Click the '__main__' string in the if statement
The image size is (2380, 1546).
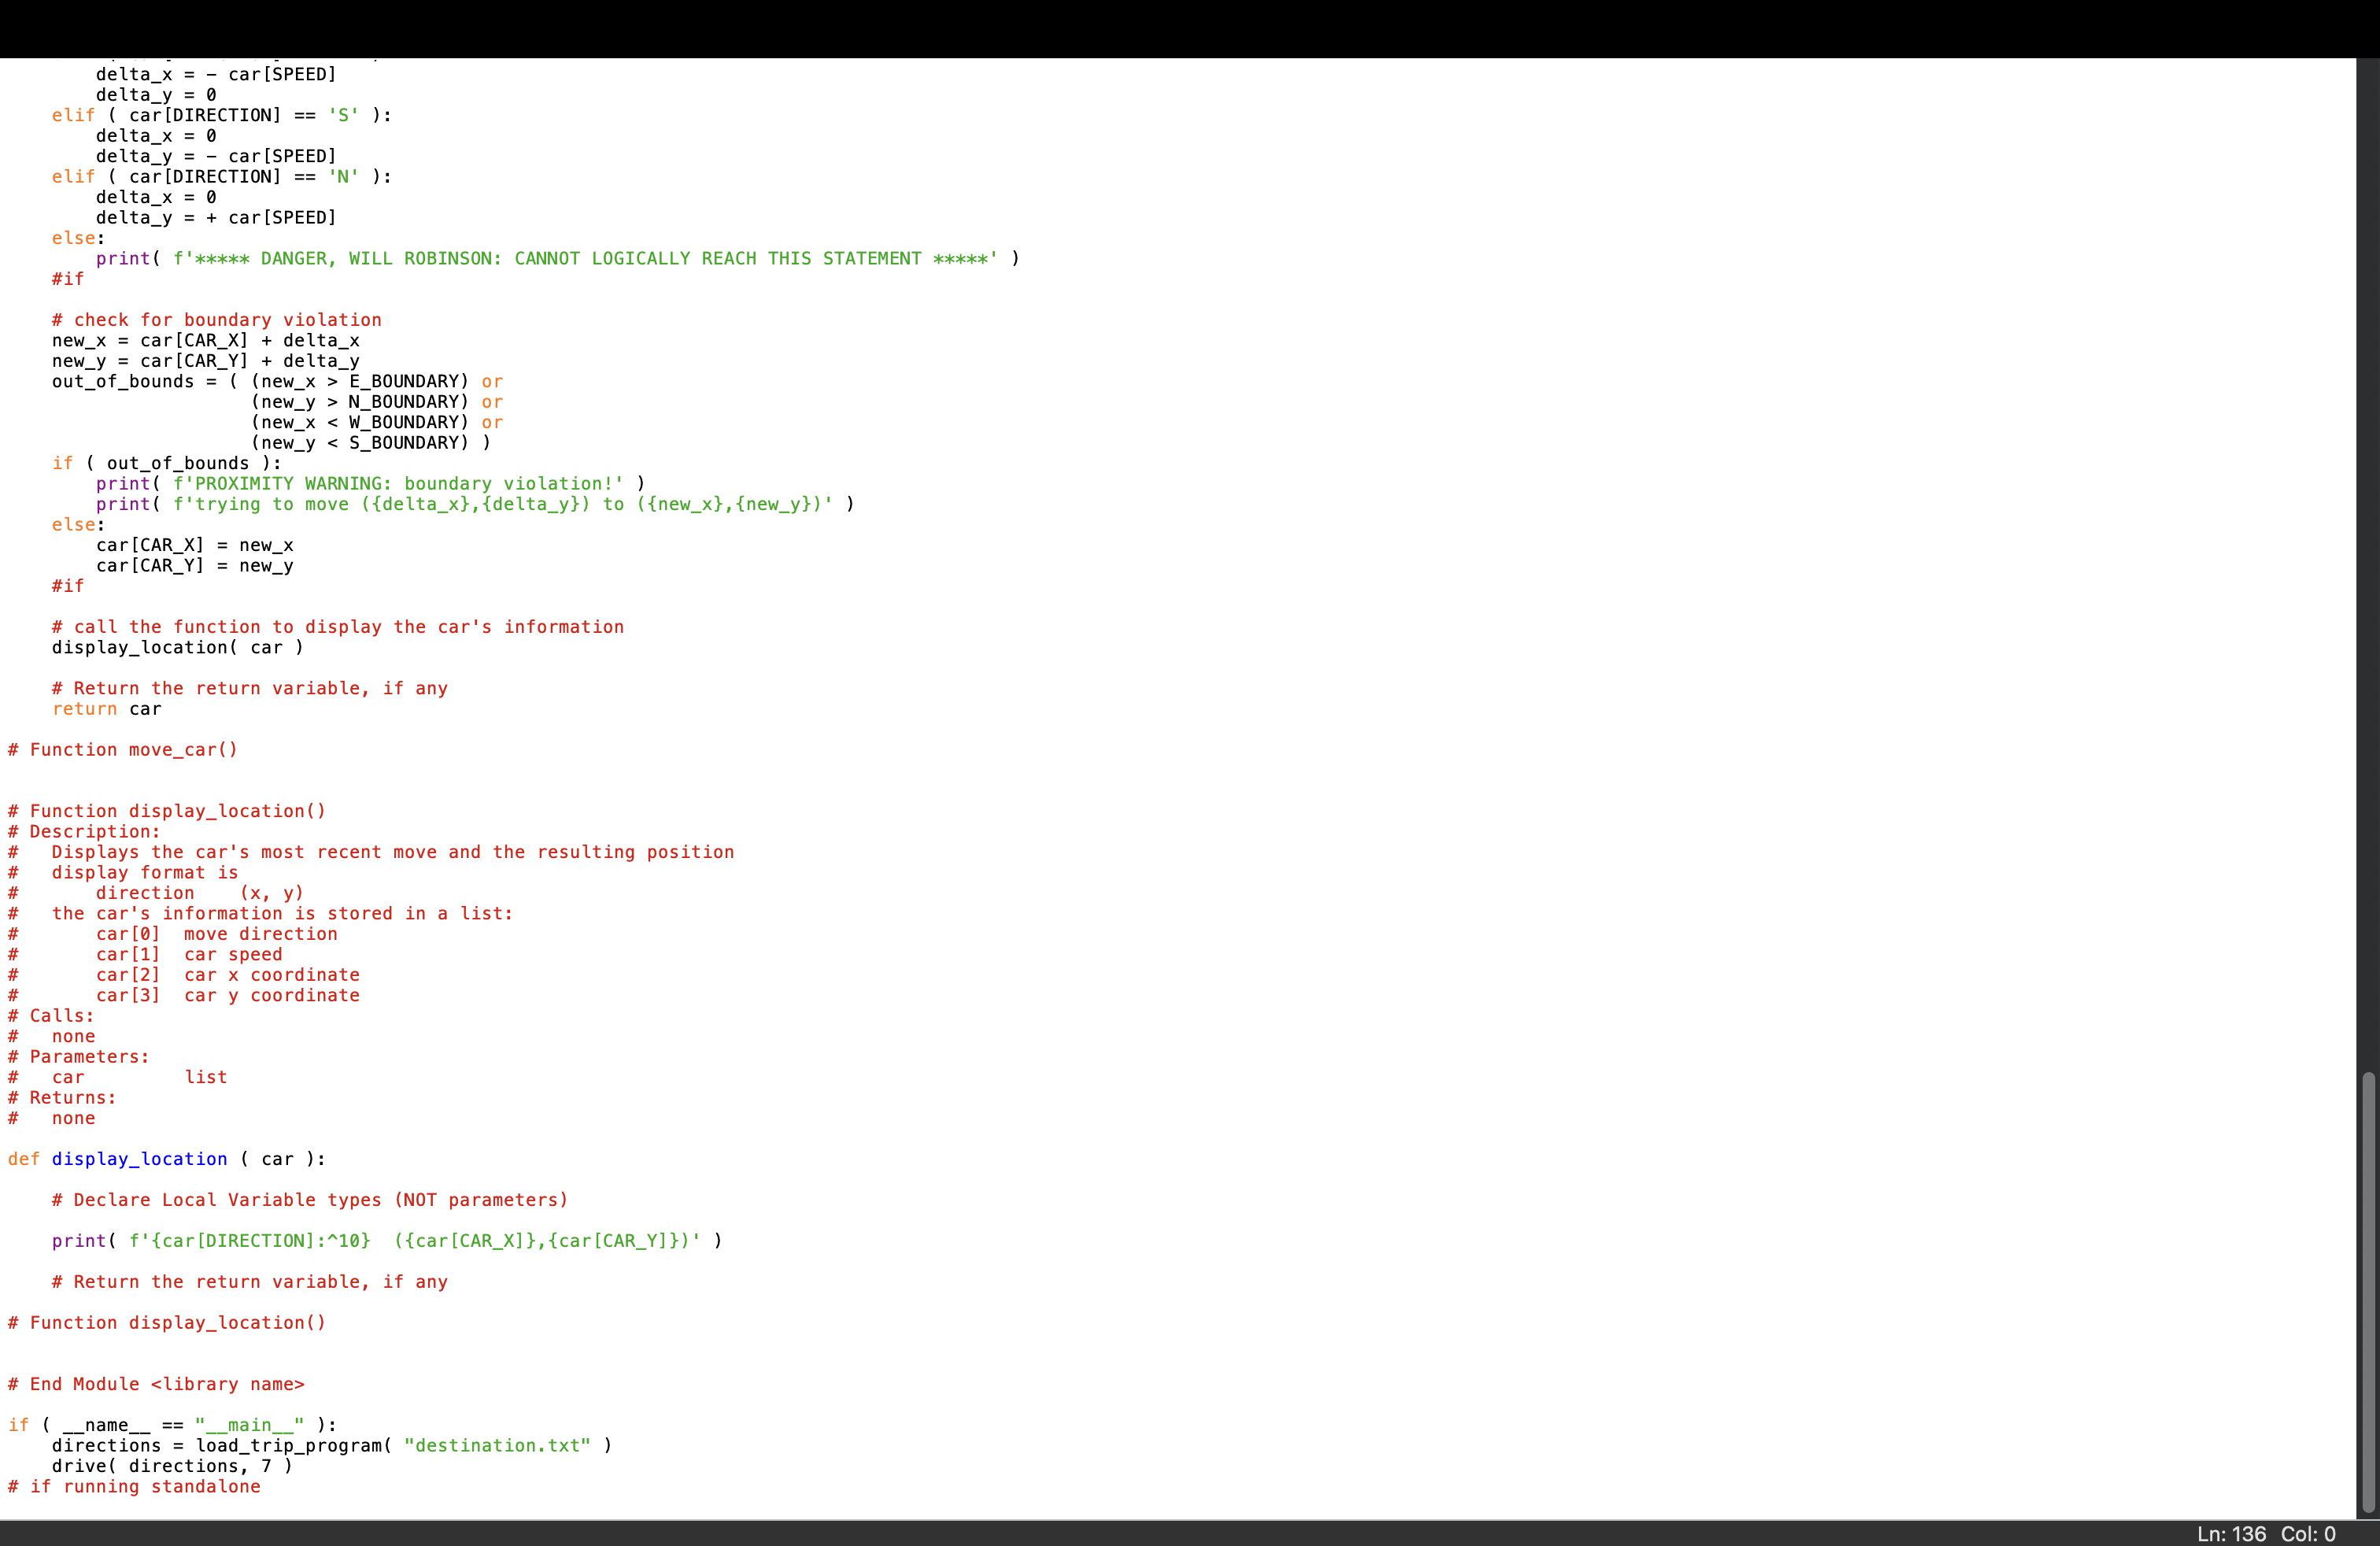click(249, 1425)
